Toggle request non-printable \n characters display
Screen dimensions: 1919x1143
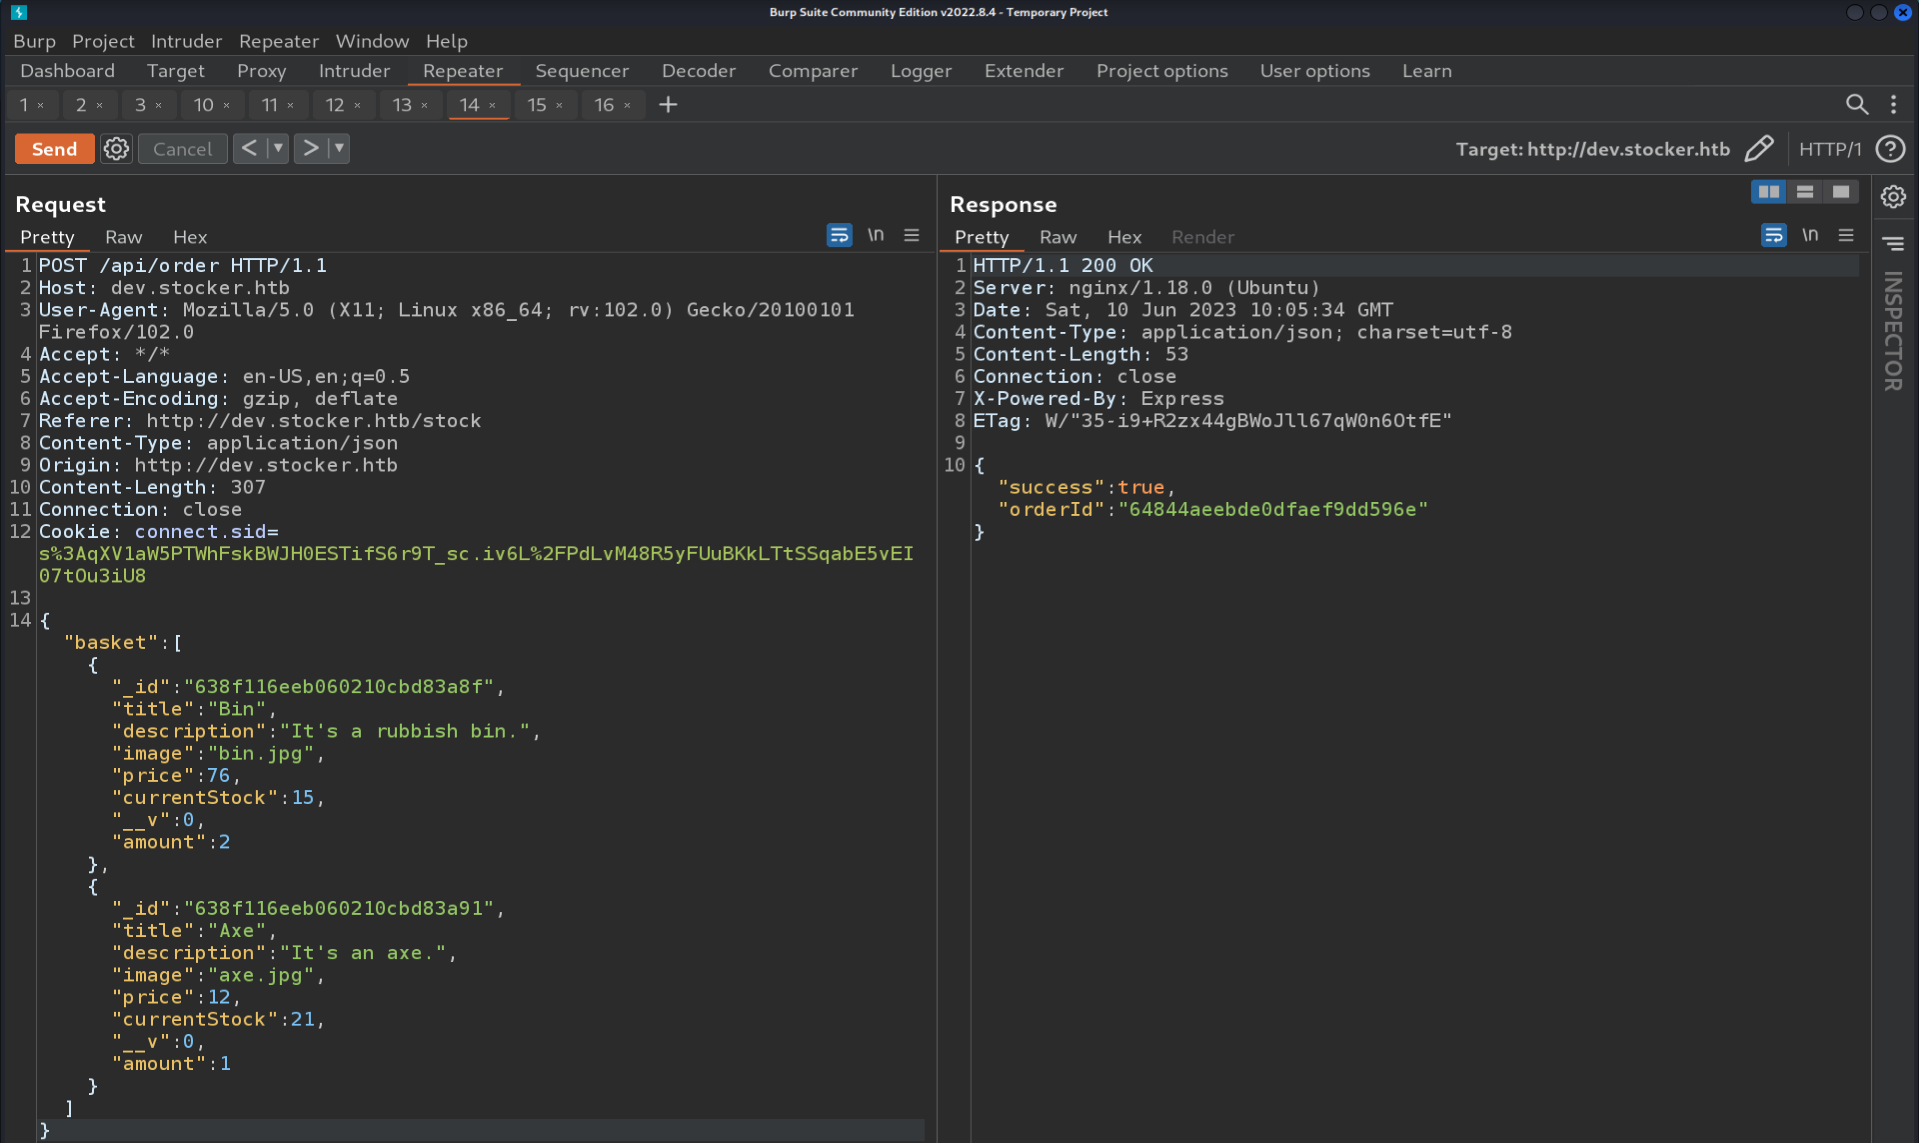coord(875,235)
